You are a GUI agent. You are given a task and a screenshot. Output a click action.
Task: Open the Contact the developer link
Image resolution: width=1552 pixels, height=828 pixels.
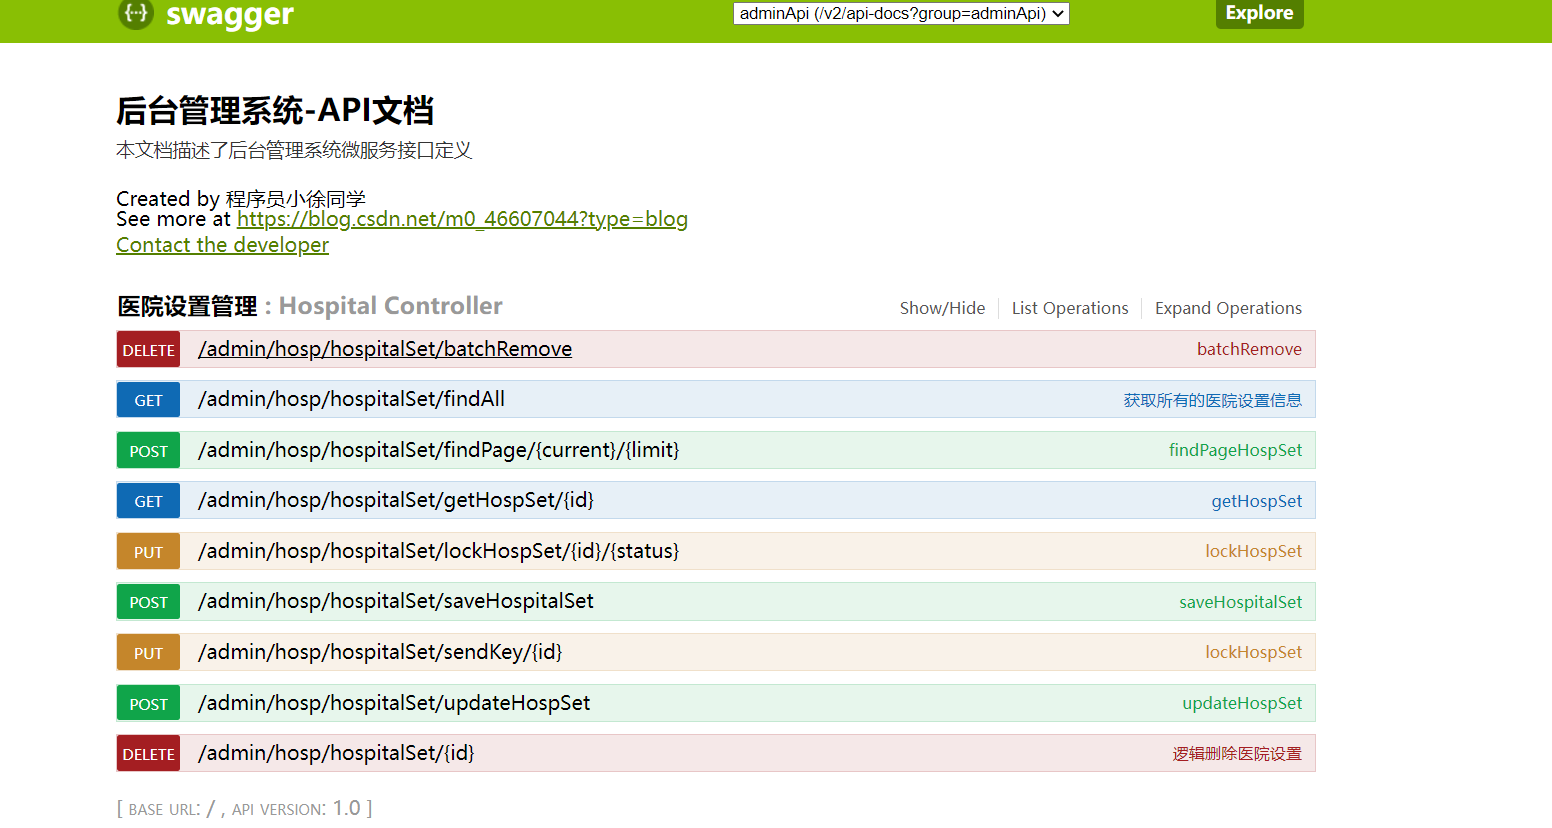click(222, 244)
